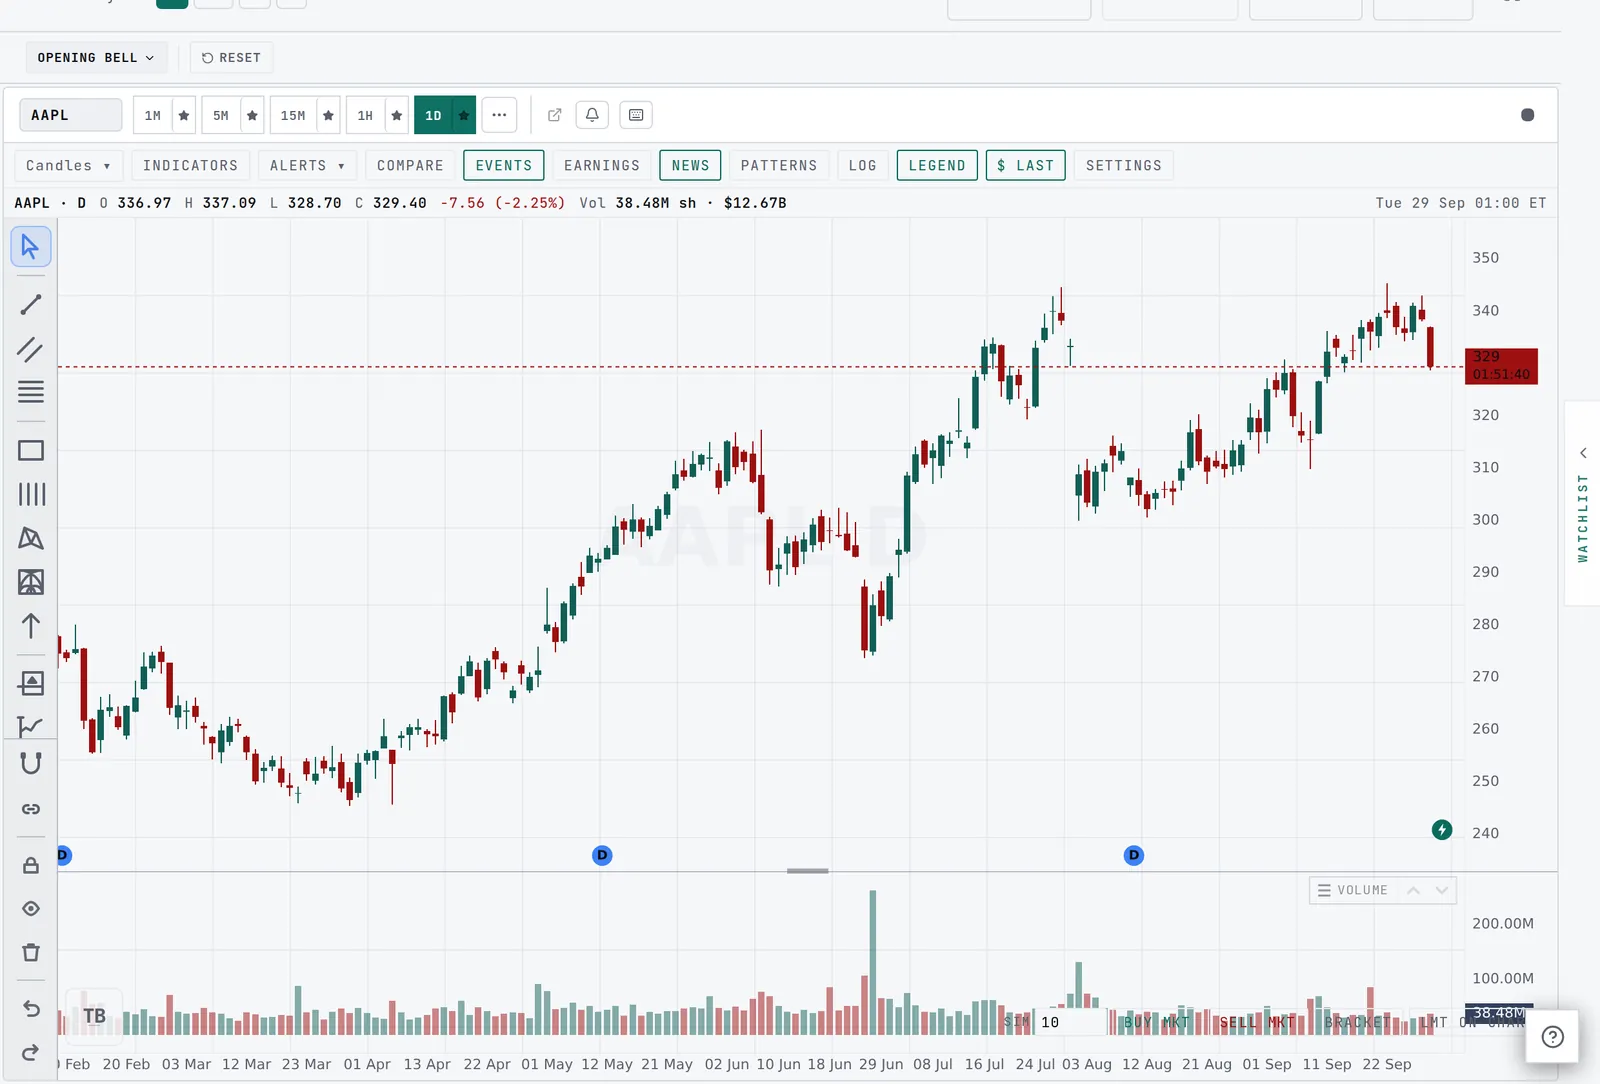This screenshot has width=1600, height=1084.
Task: Click the link drawings icon
Action: click(31, 809)
